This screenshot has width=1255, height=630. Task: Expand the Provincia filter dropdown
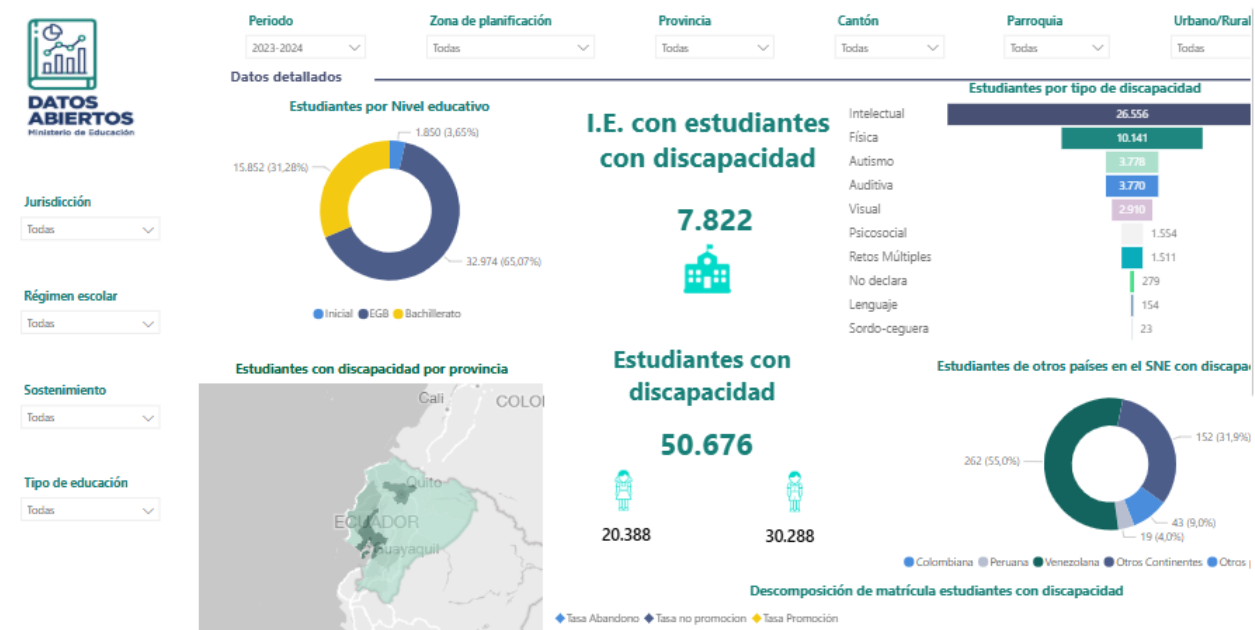[715, 47]
